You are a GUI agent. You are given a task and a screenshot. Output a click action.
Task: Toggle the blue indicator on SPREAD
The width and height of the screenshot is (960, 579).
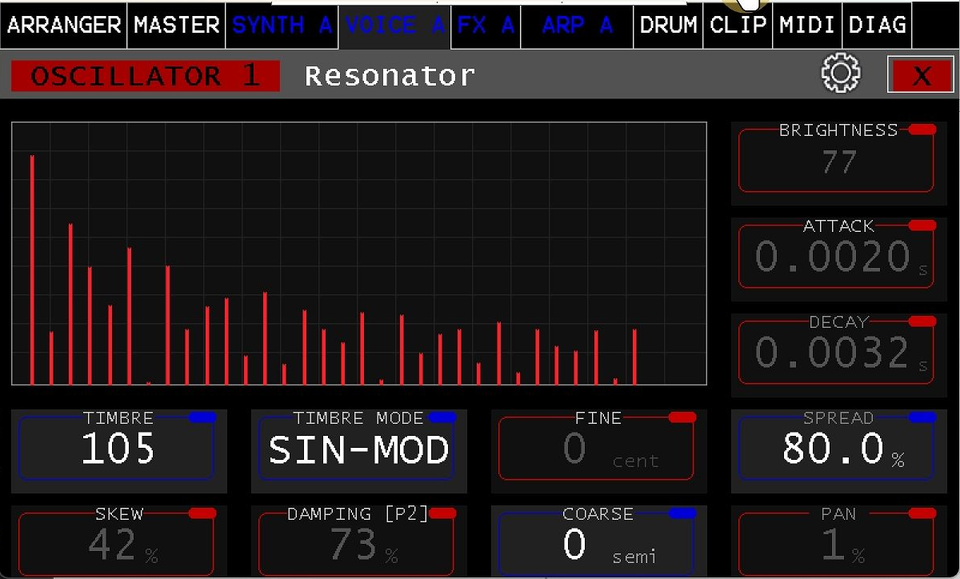[921, 417]
